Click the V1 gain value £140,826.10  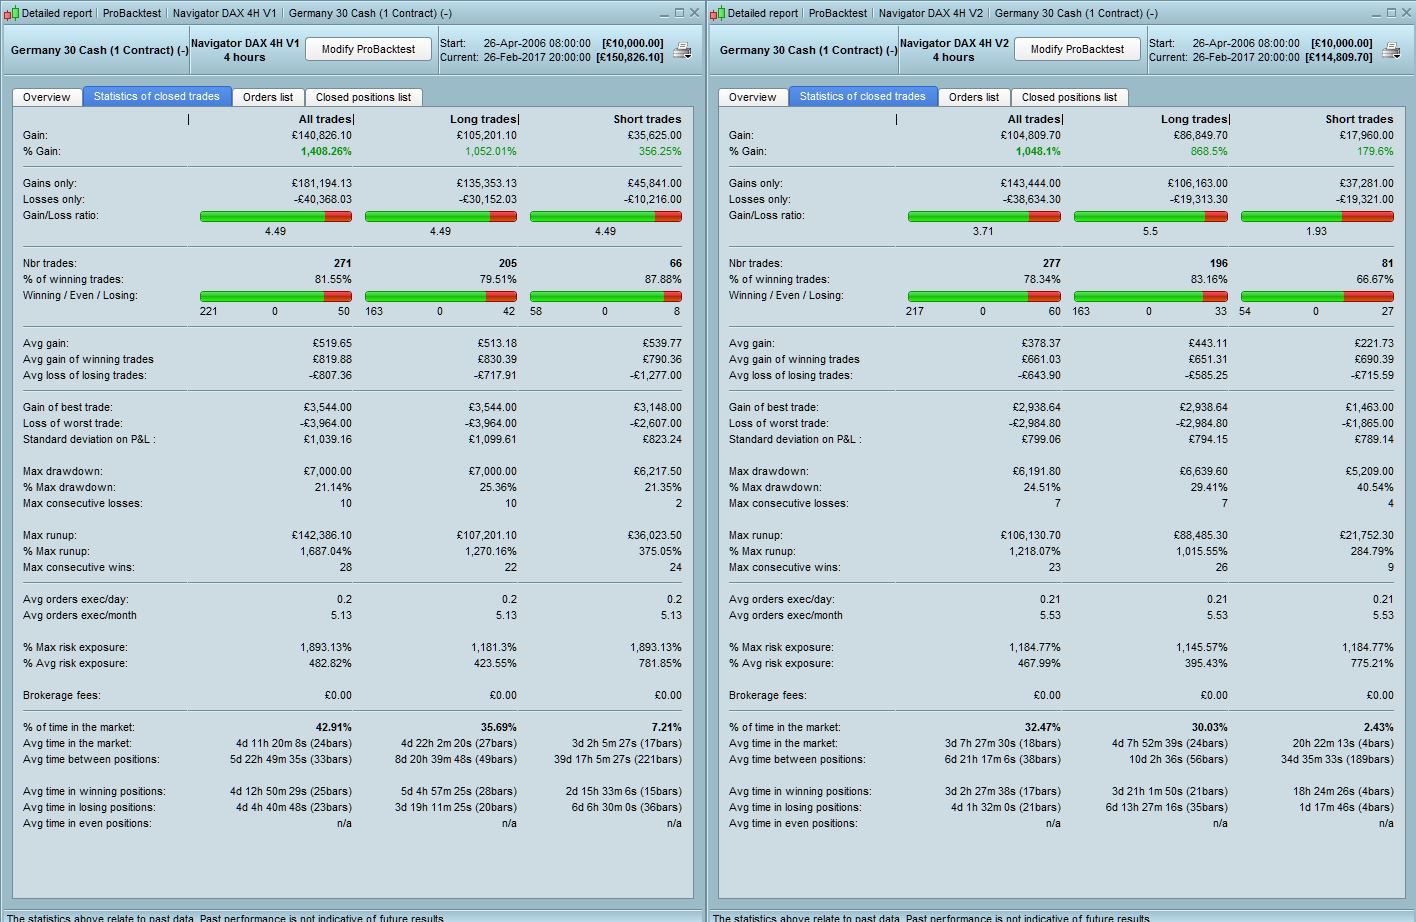click(321, 135)
